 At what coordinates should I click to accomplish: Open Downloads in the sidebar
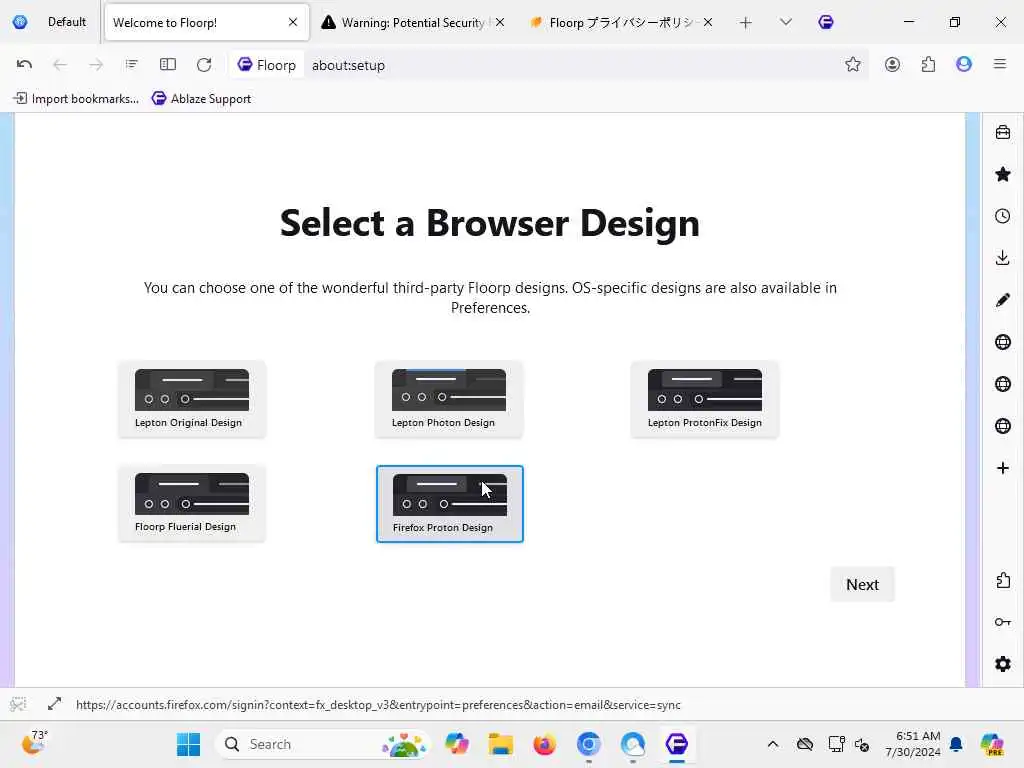tap(1002, 257)
